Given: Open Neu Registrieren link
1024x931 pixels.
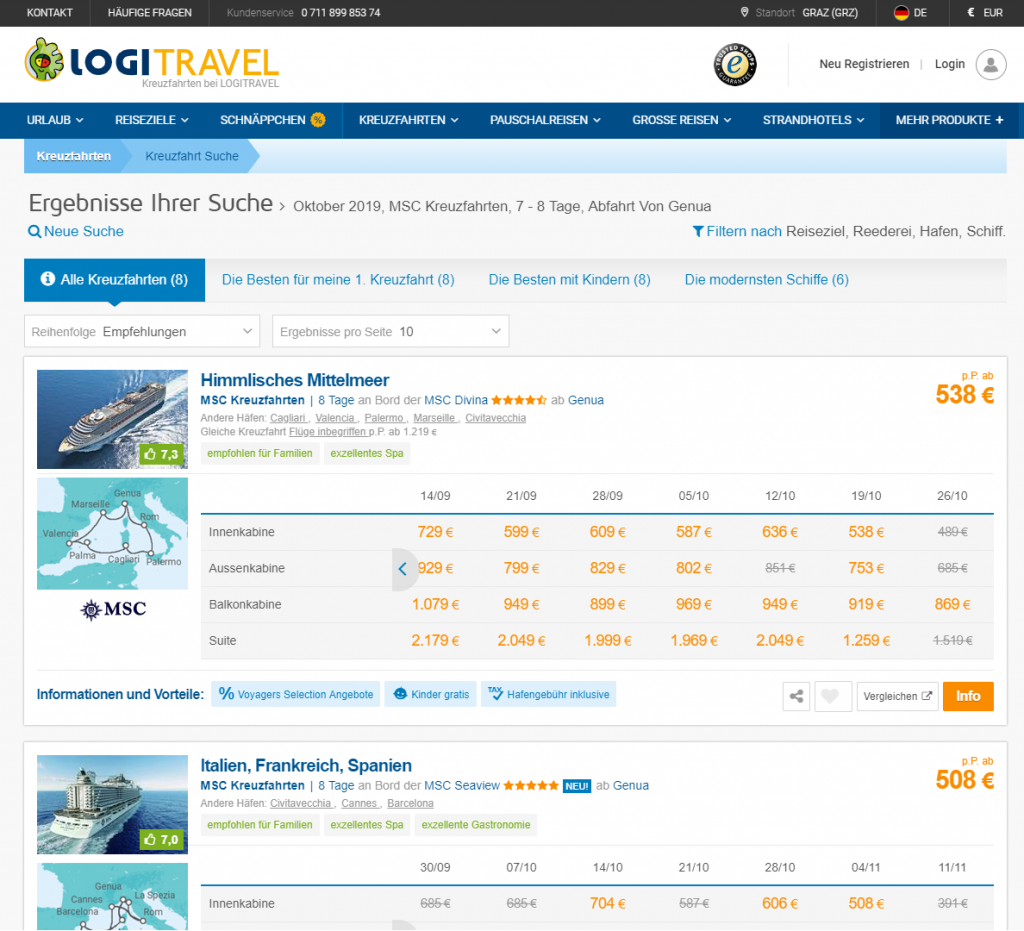Looking at the screenshot, I should point(864,64).
